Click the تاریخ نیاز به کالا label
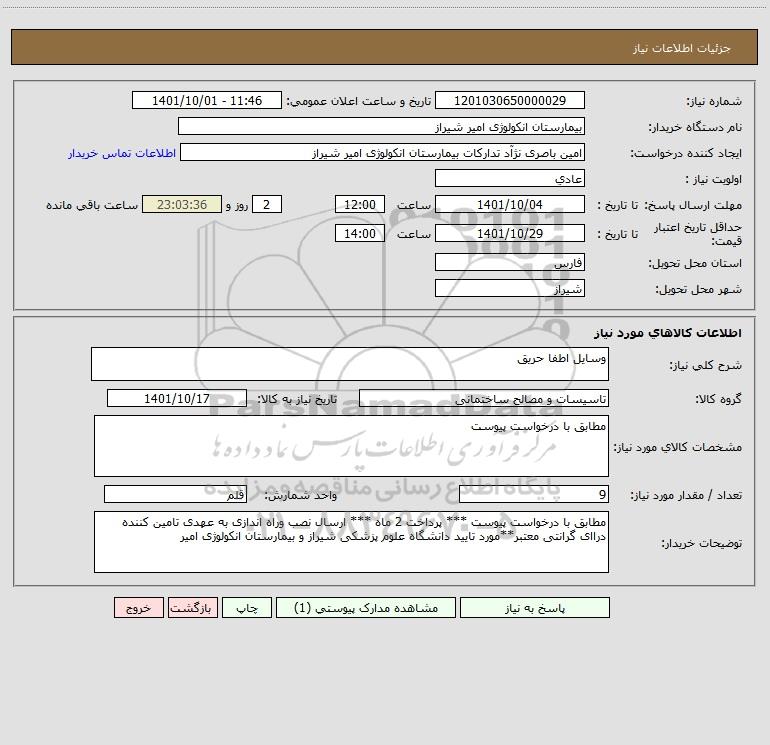This screenshot has height=745, width=770. tap(297, 399)
